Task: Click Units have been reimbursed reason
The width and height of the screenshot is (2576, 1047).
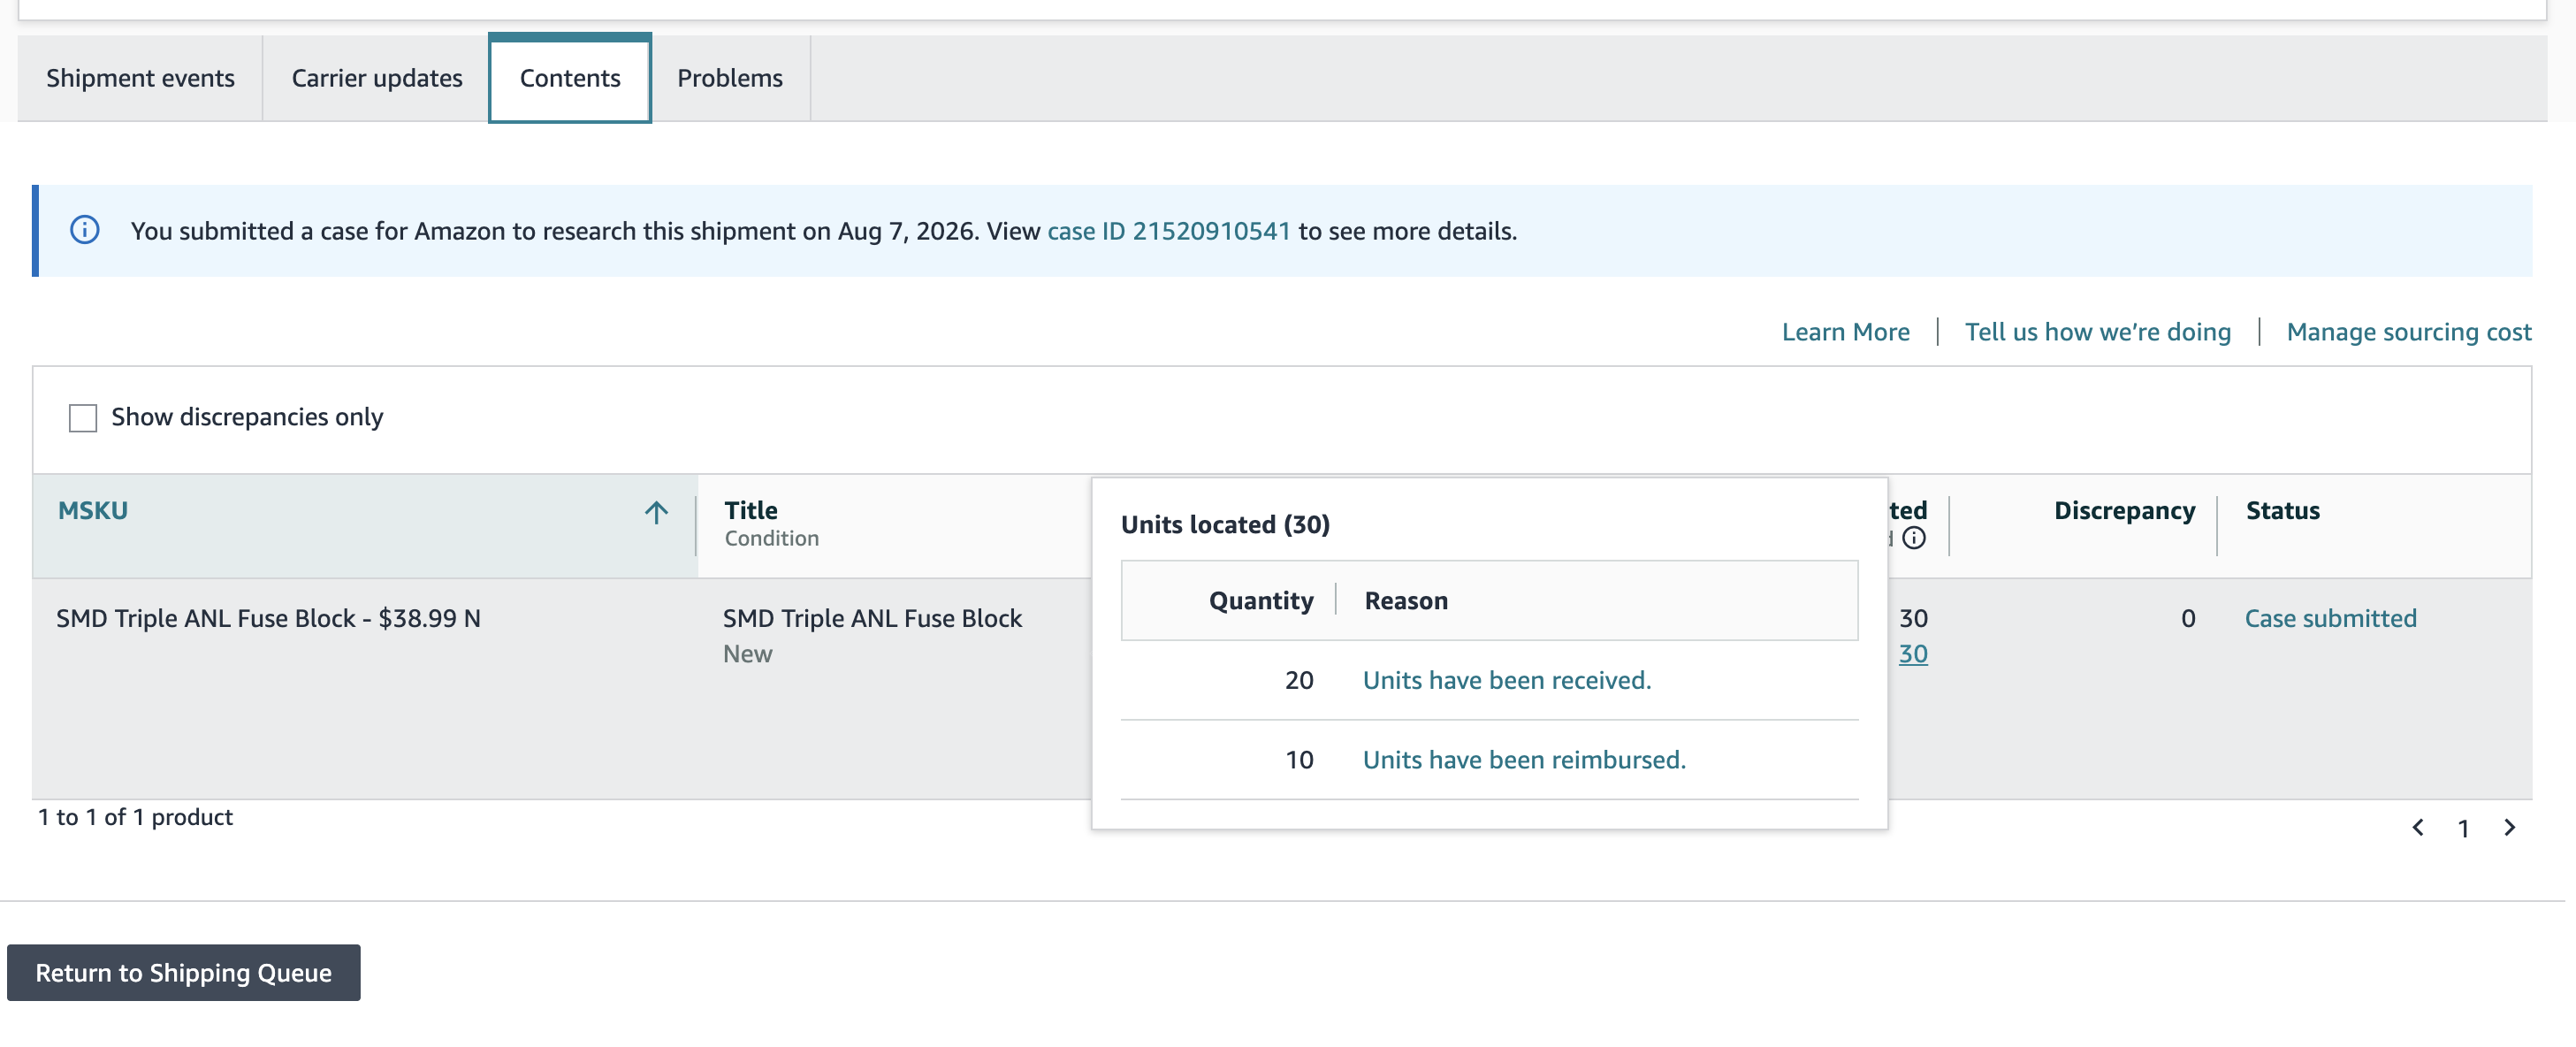Action: 1524,760
